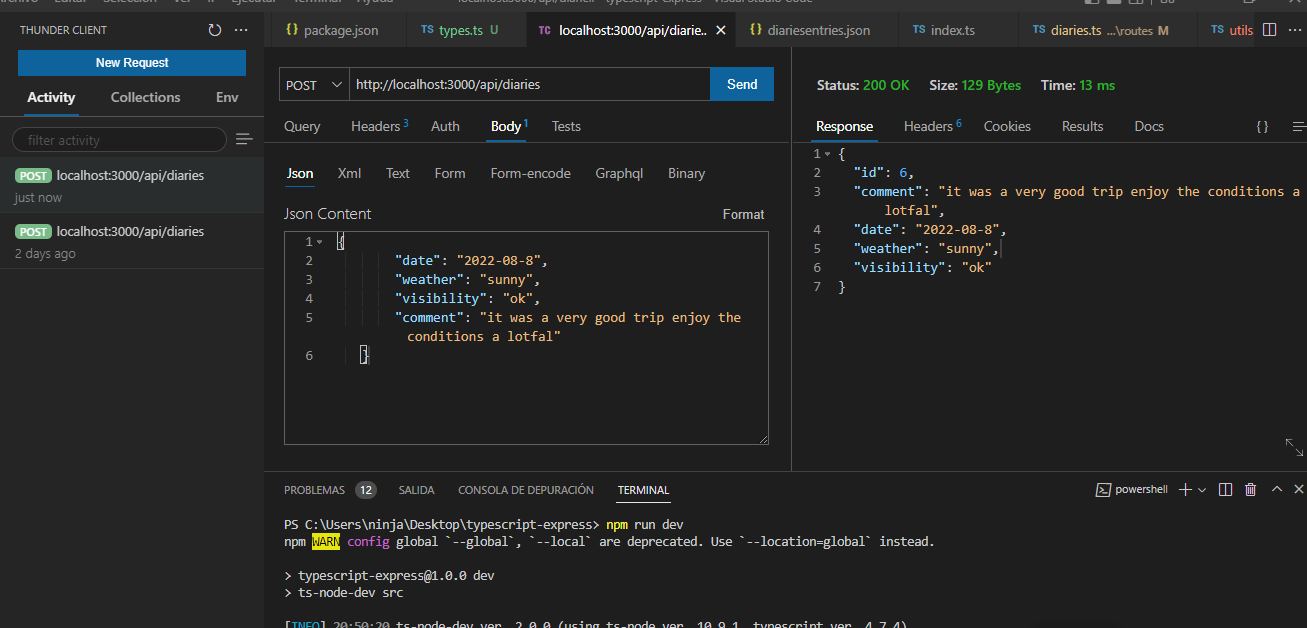Close the localhost:3000/api/diaries request tab
1307x628 pixels.
coord(721,30)
